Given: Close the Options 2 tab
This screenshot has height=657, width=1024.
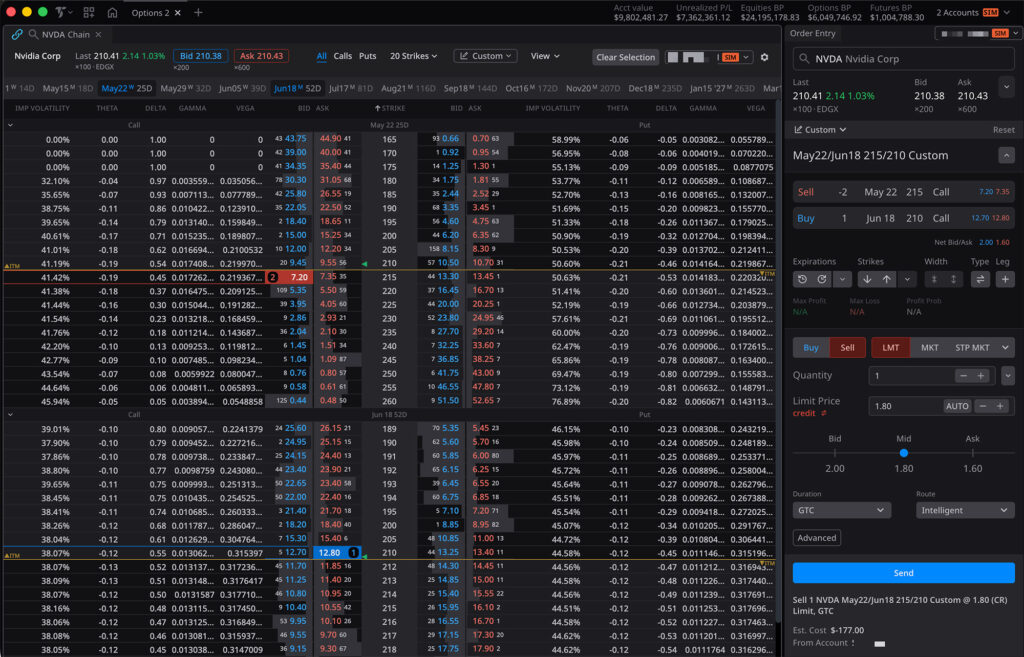Looking at the screenshot, I should [178, 12].
